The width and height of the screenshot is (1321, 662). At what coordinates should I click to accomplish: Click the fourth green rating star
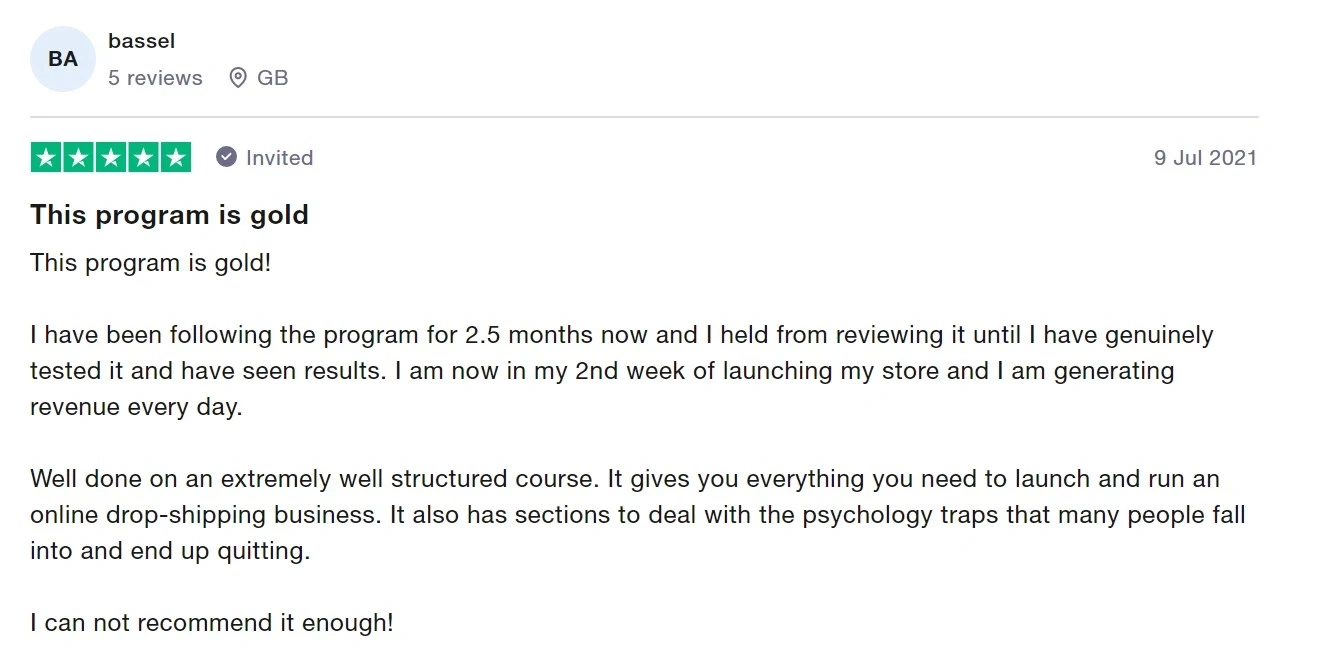click(143, 157)
